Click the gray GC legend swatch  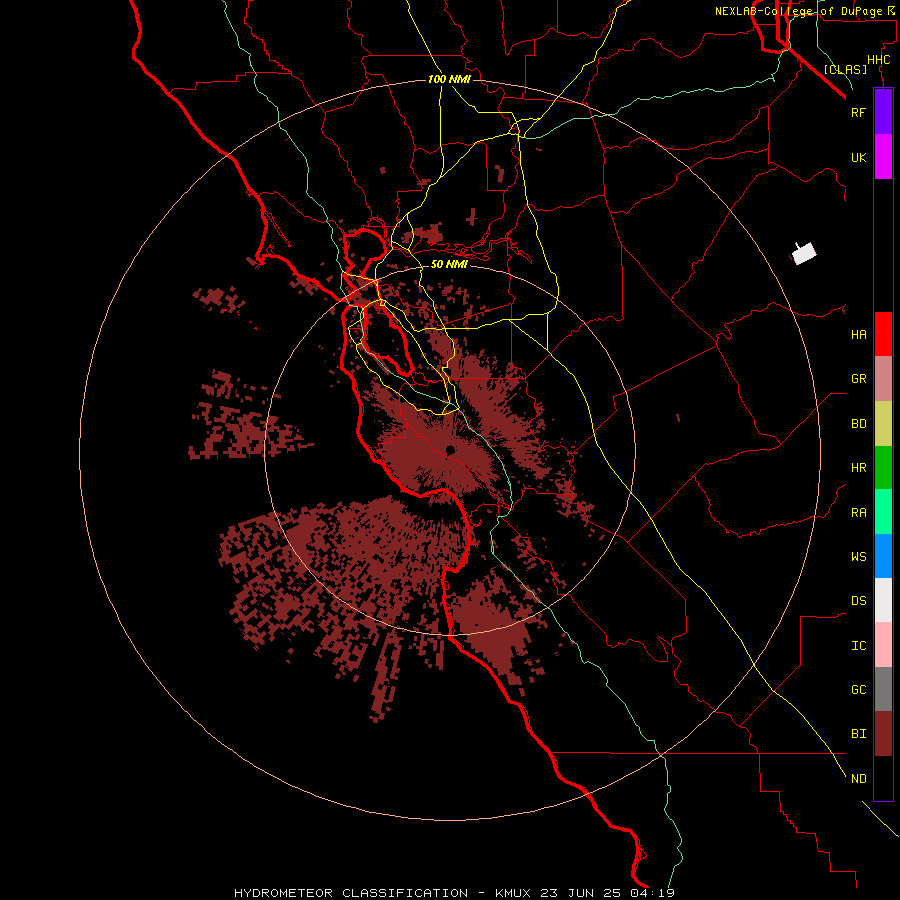click(x=883, y=689)
